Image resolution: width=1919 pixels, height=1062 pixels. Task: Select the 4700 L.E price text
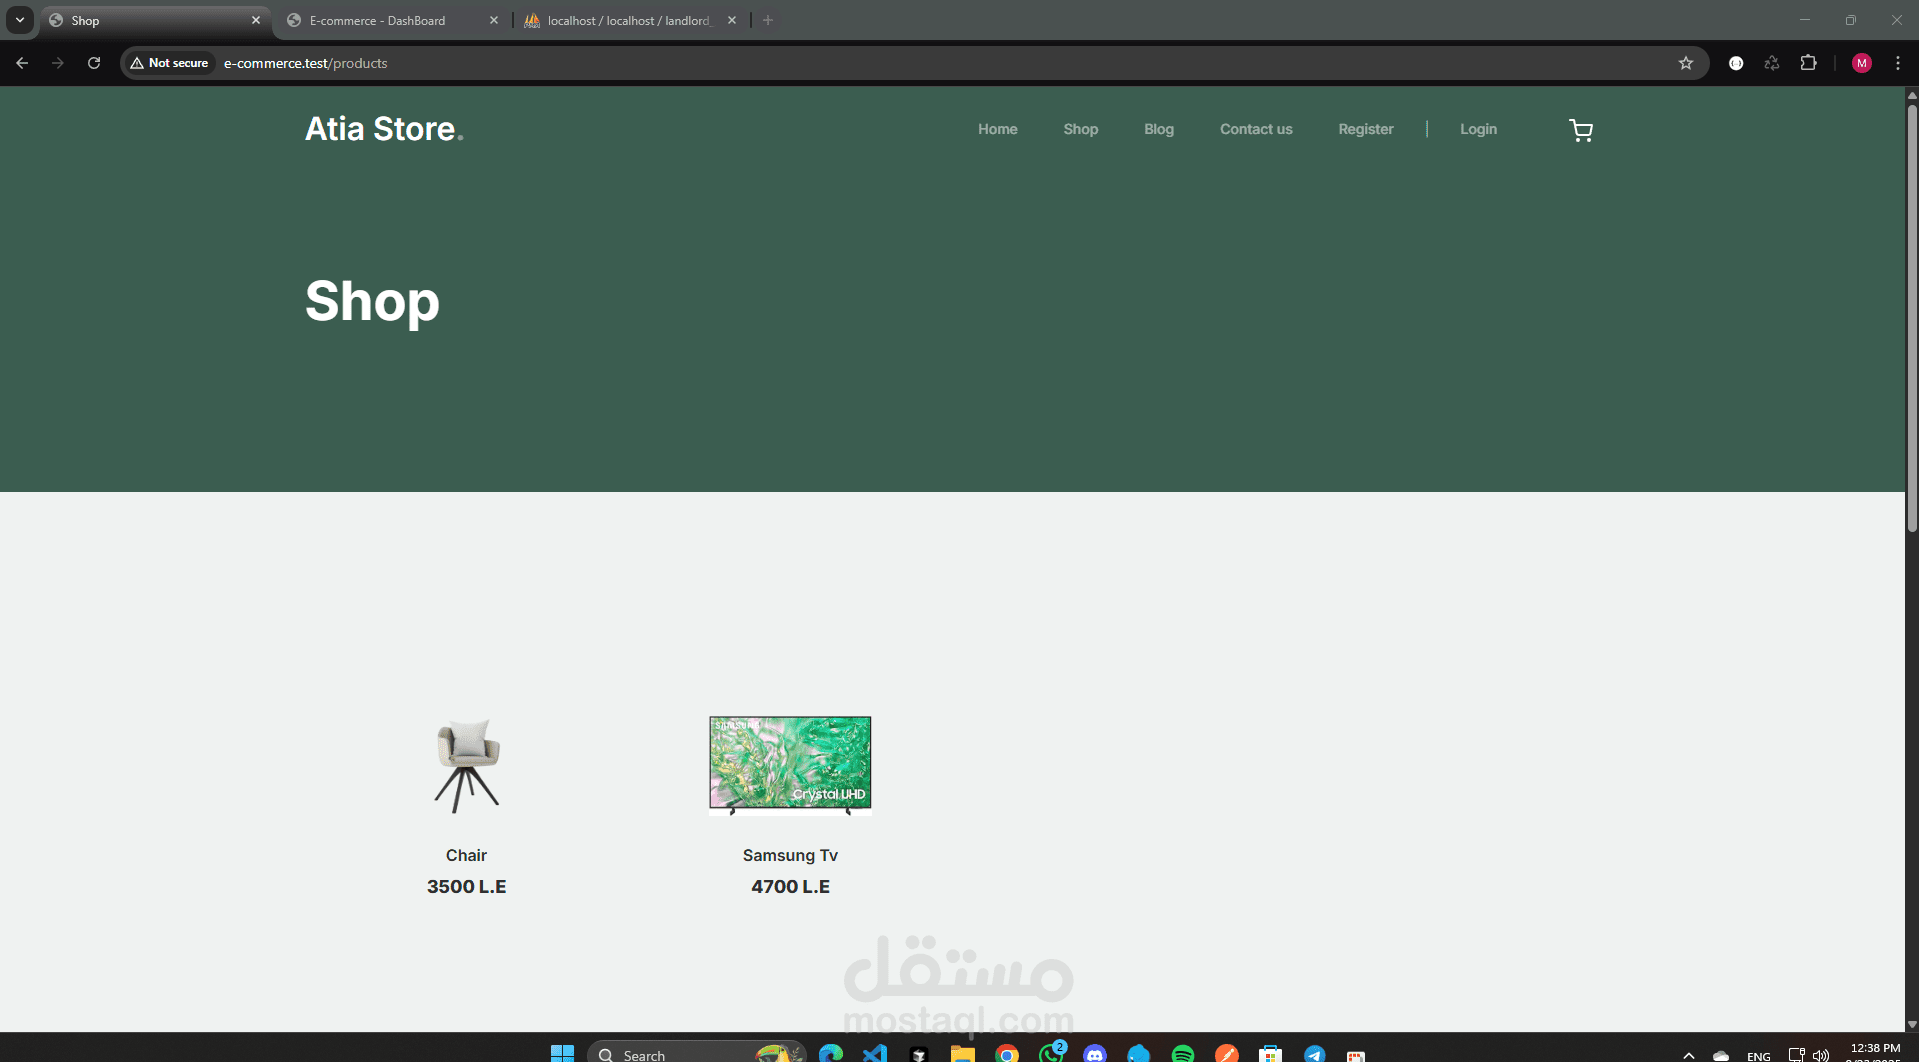(x=790, y=887)
